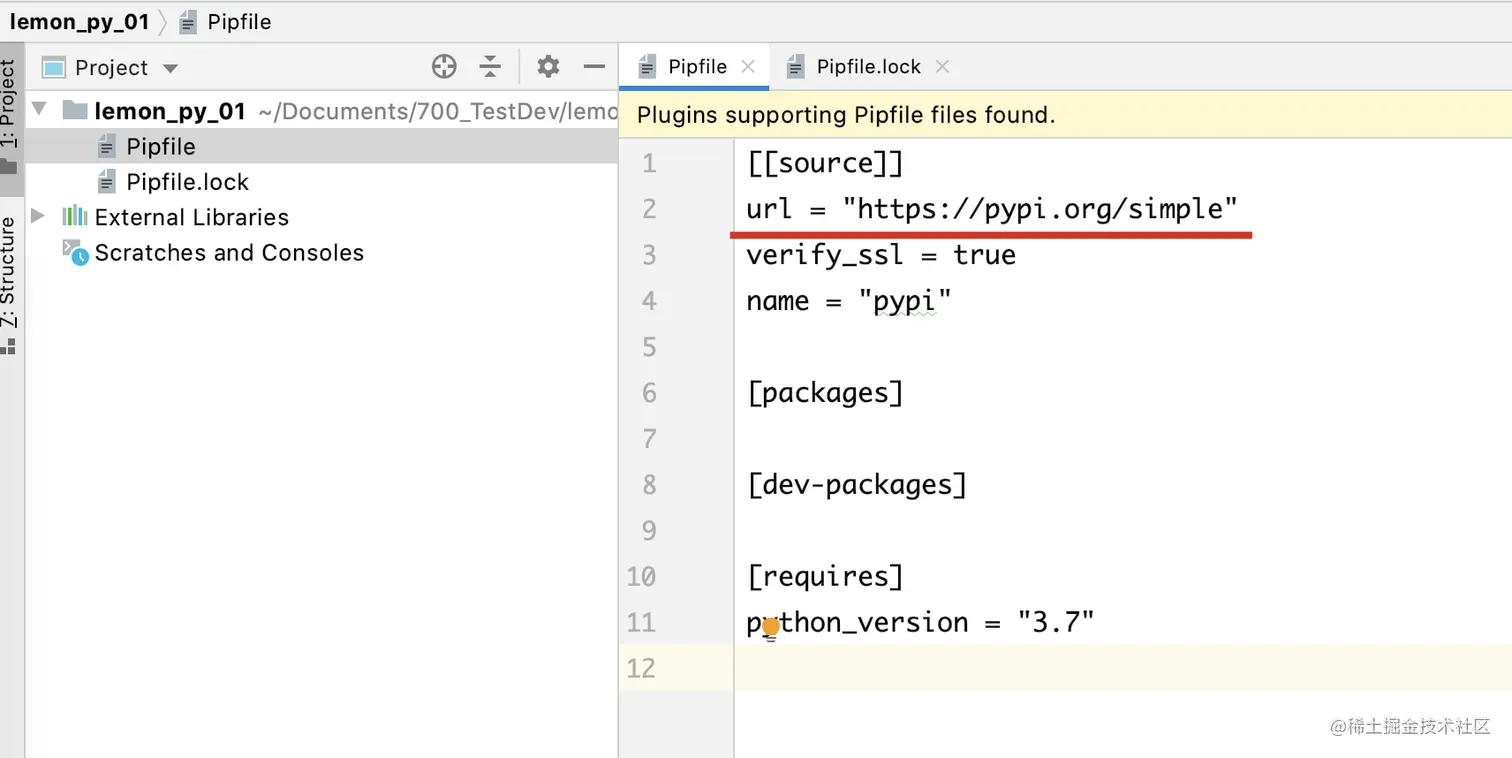Viewport: 1512px width, 758px height.
Task: Click the collapse all icon in Project panel
Action: [x=490, y=67]
